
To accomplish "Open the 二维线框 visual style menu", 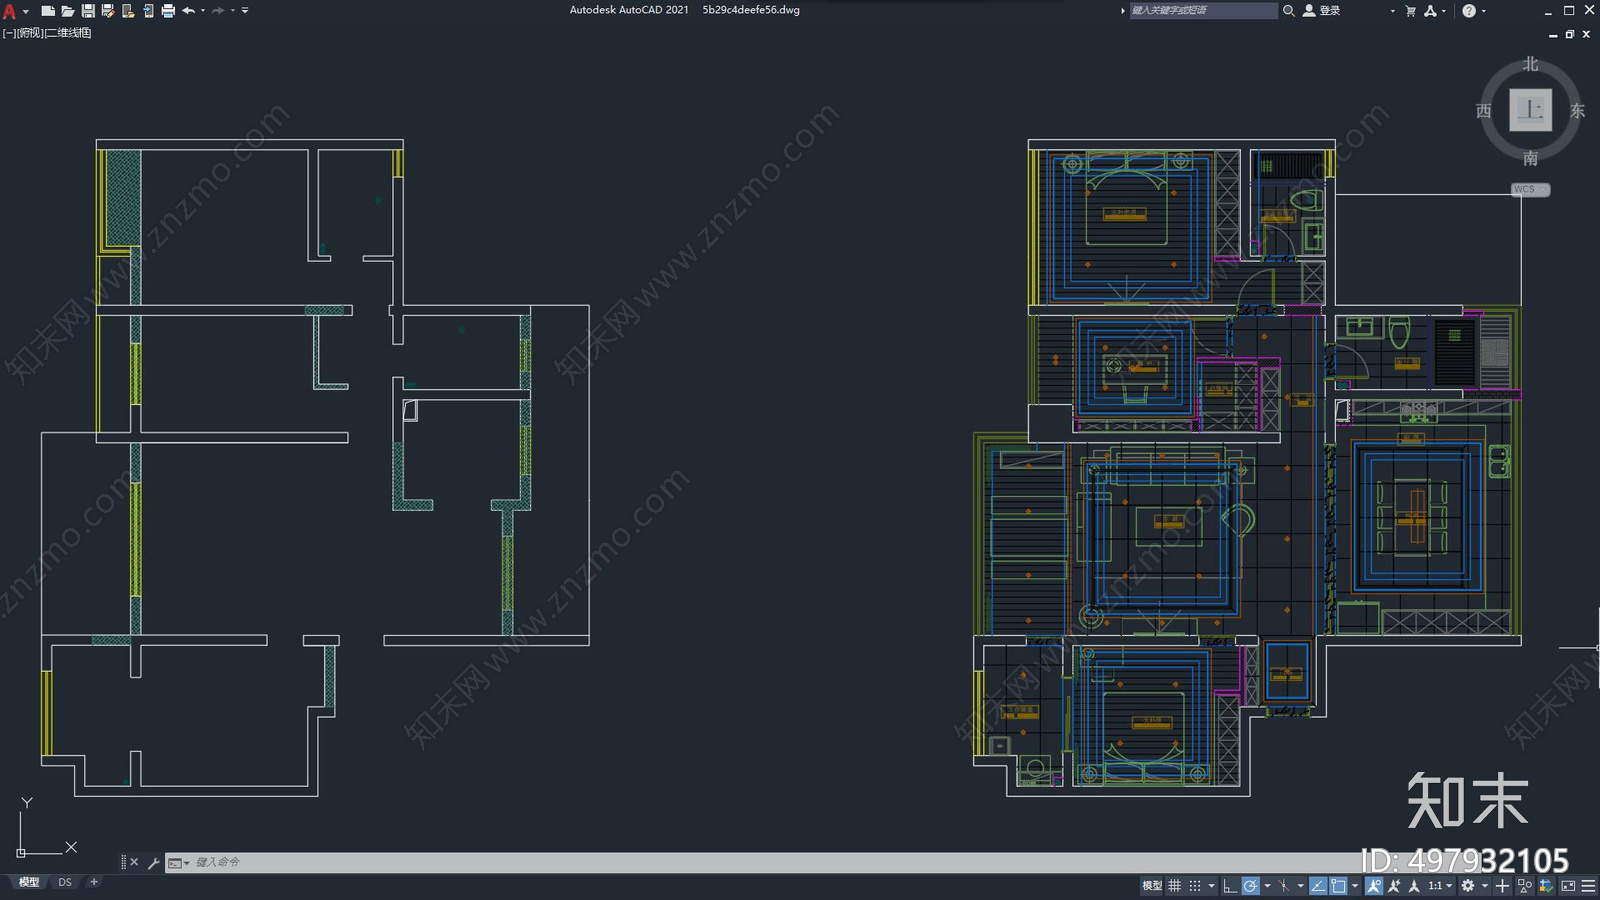I will (68, 33).
